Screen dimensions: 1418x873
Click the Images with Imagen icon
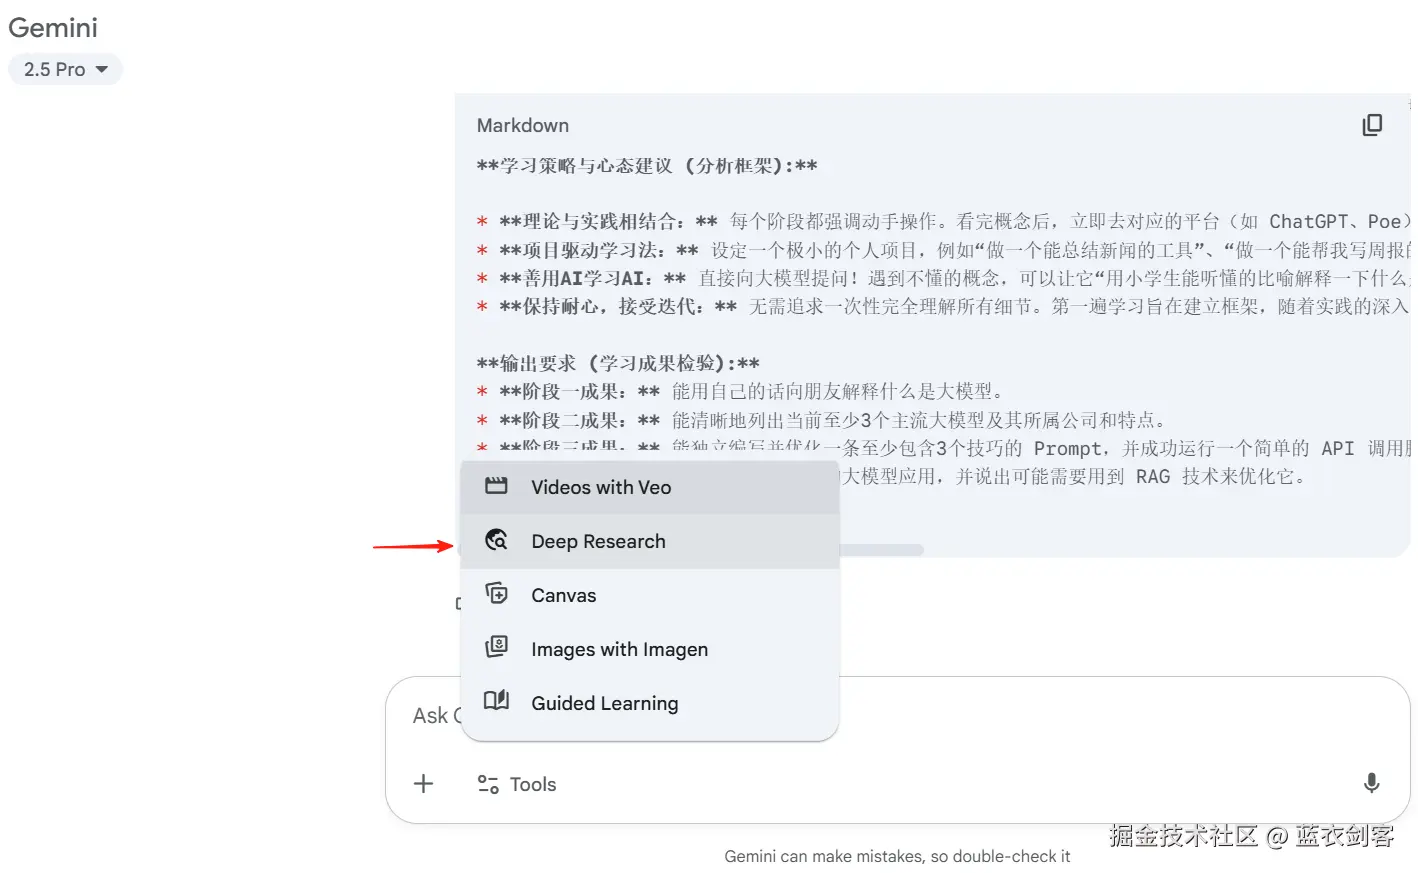pyautogui.click(x=496, y=647)
